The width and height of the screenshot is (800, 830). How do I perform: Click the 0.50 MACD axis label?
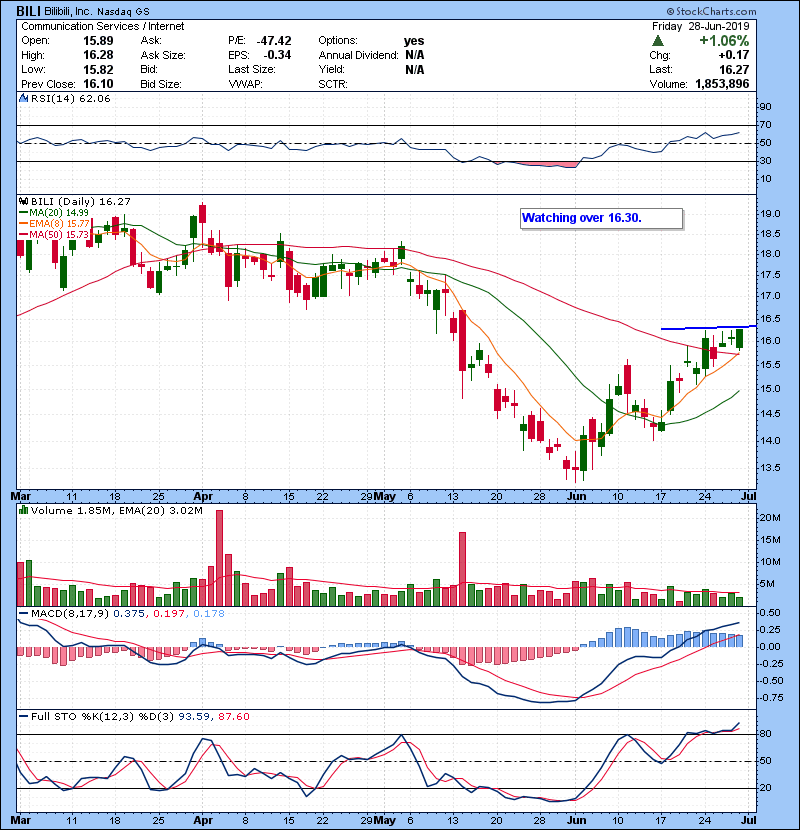click(x=770, y=612)
